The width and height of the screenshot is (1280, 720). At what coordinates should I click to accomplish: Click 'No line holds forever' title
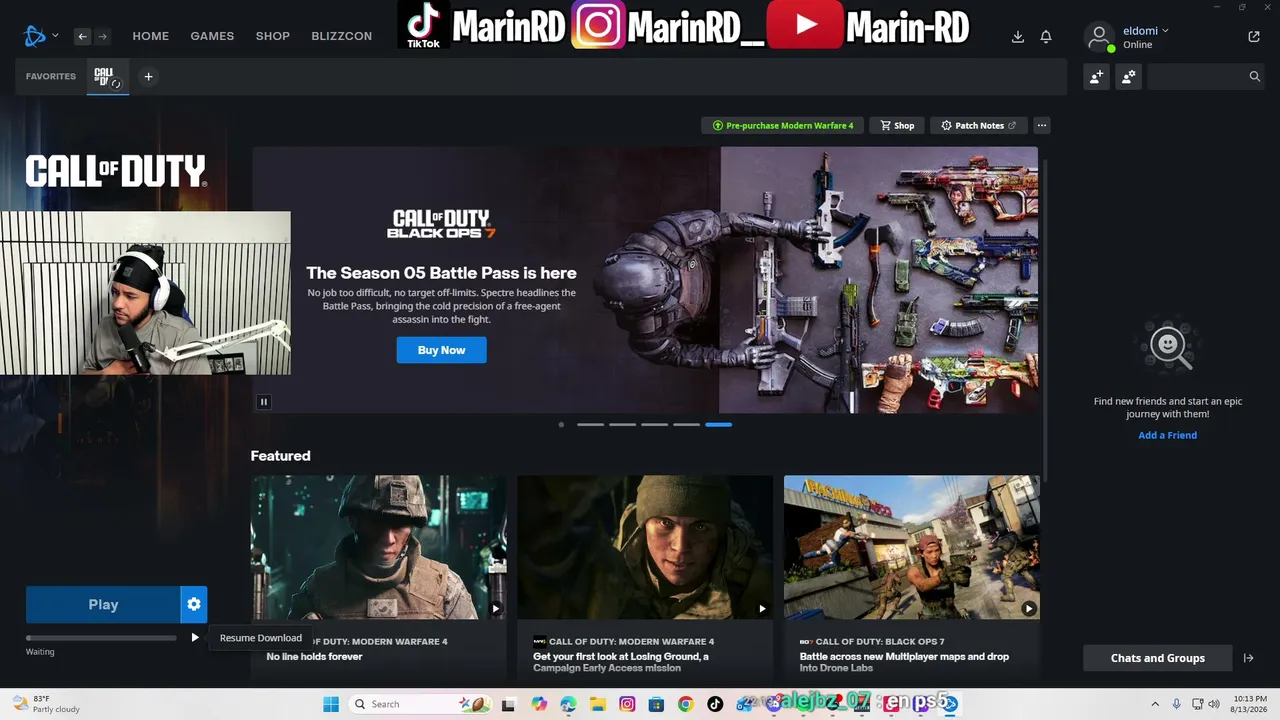314,657
